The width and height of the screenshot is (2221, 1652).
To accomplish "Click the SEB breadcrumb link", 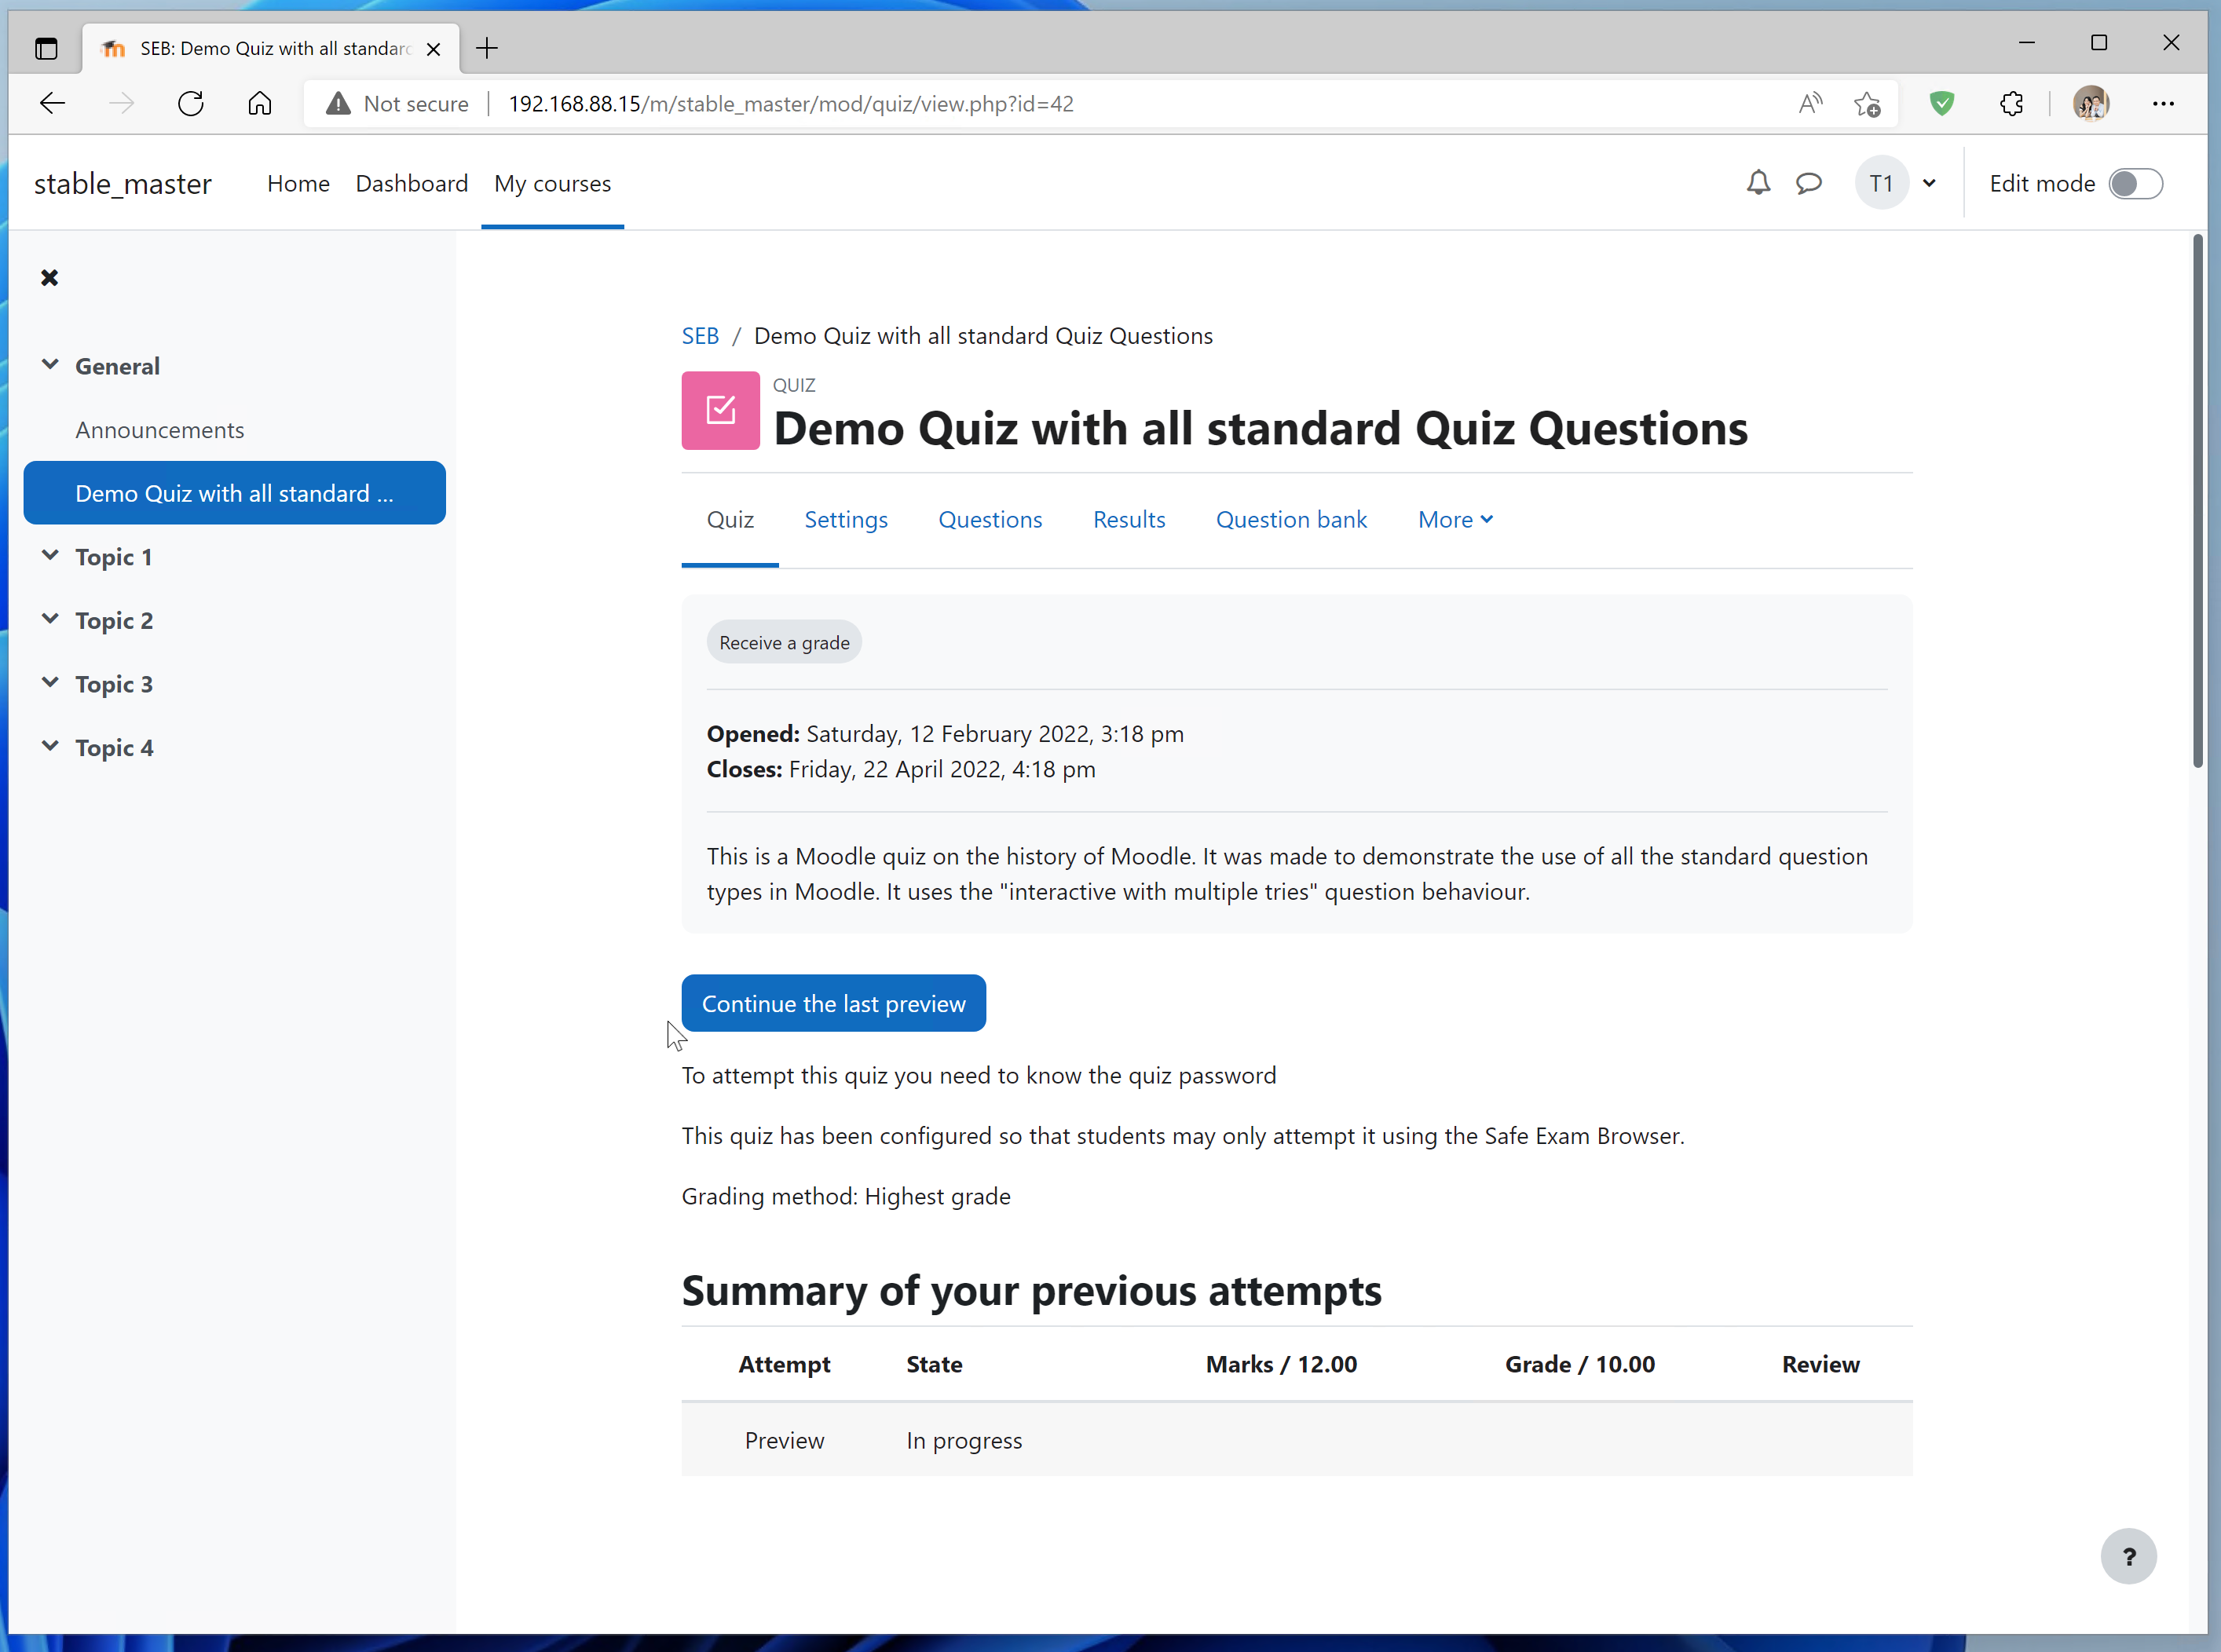I will point(700,336).
